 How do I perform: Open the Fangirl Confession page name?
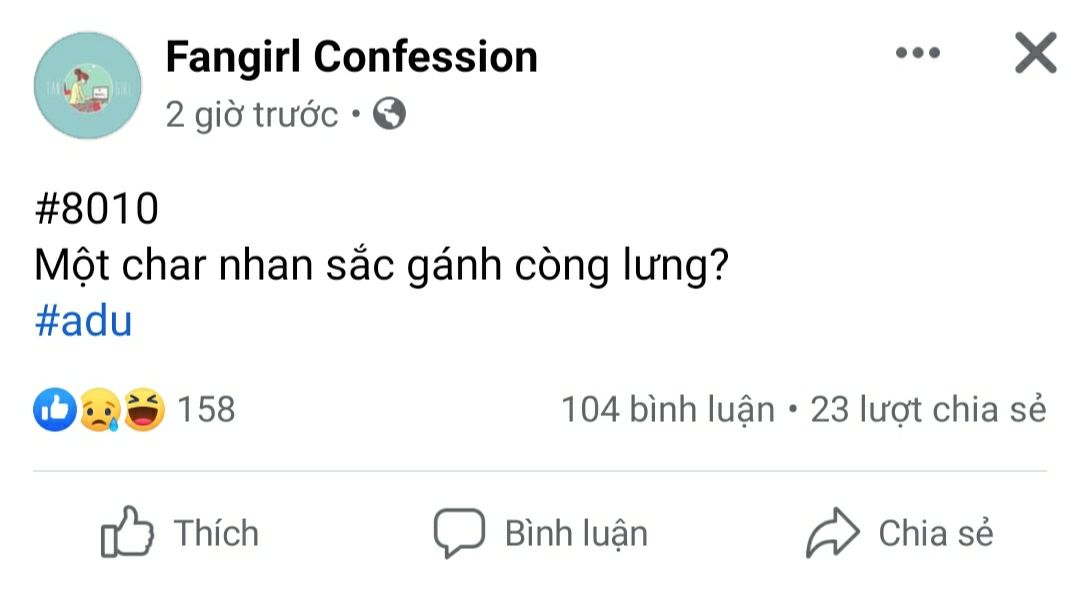(x=351, y=56)
